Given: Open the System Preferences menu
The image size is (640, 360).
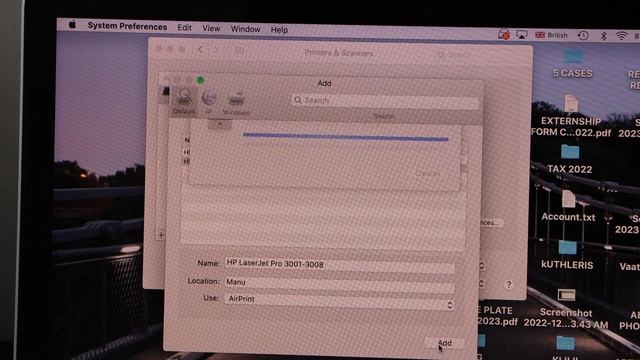Looking at the screenshot, I should (x=127, y=26).
